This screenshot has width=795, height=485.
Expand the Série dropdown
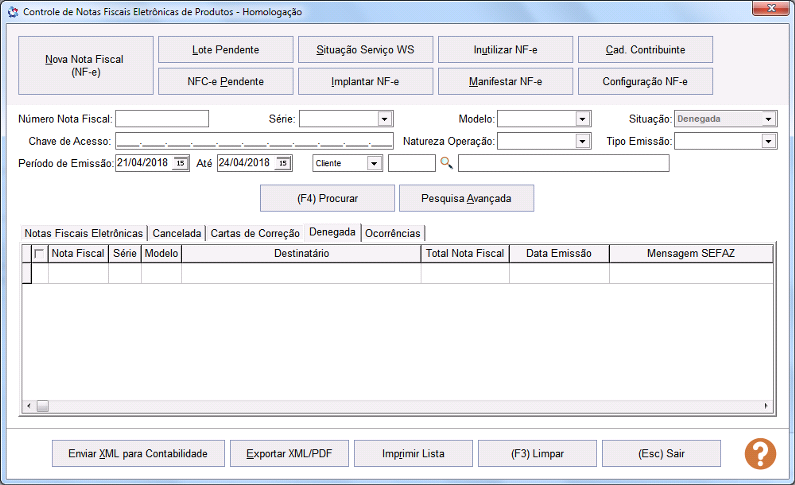385,119
